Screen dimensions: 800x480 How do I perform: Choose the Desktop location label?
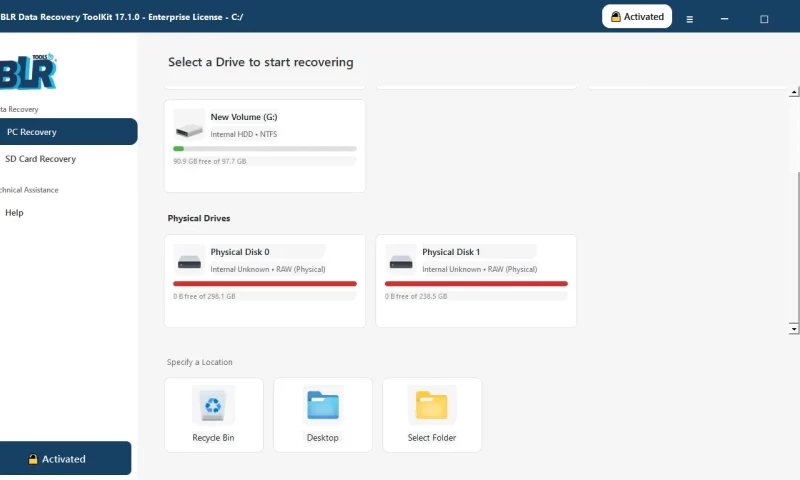pyautogui.click(x=322, y=438)
